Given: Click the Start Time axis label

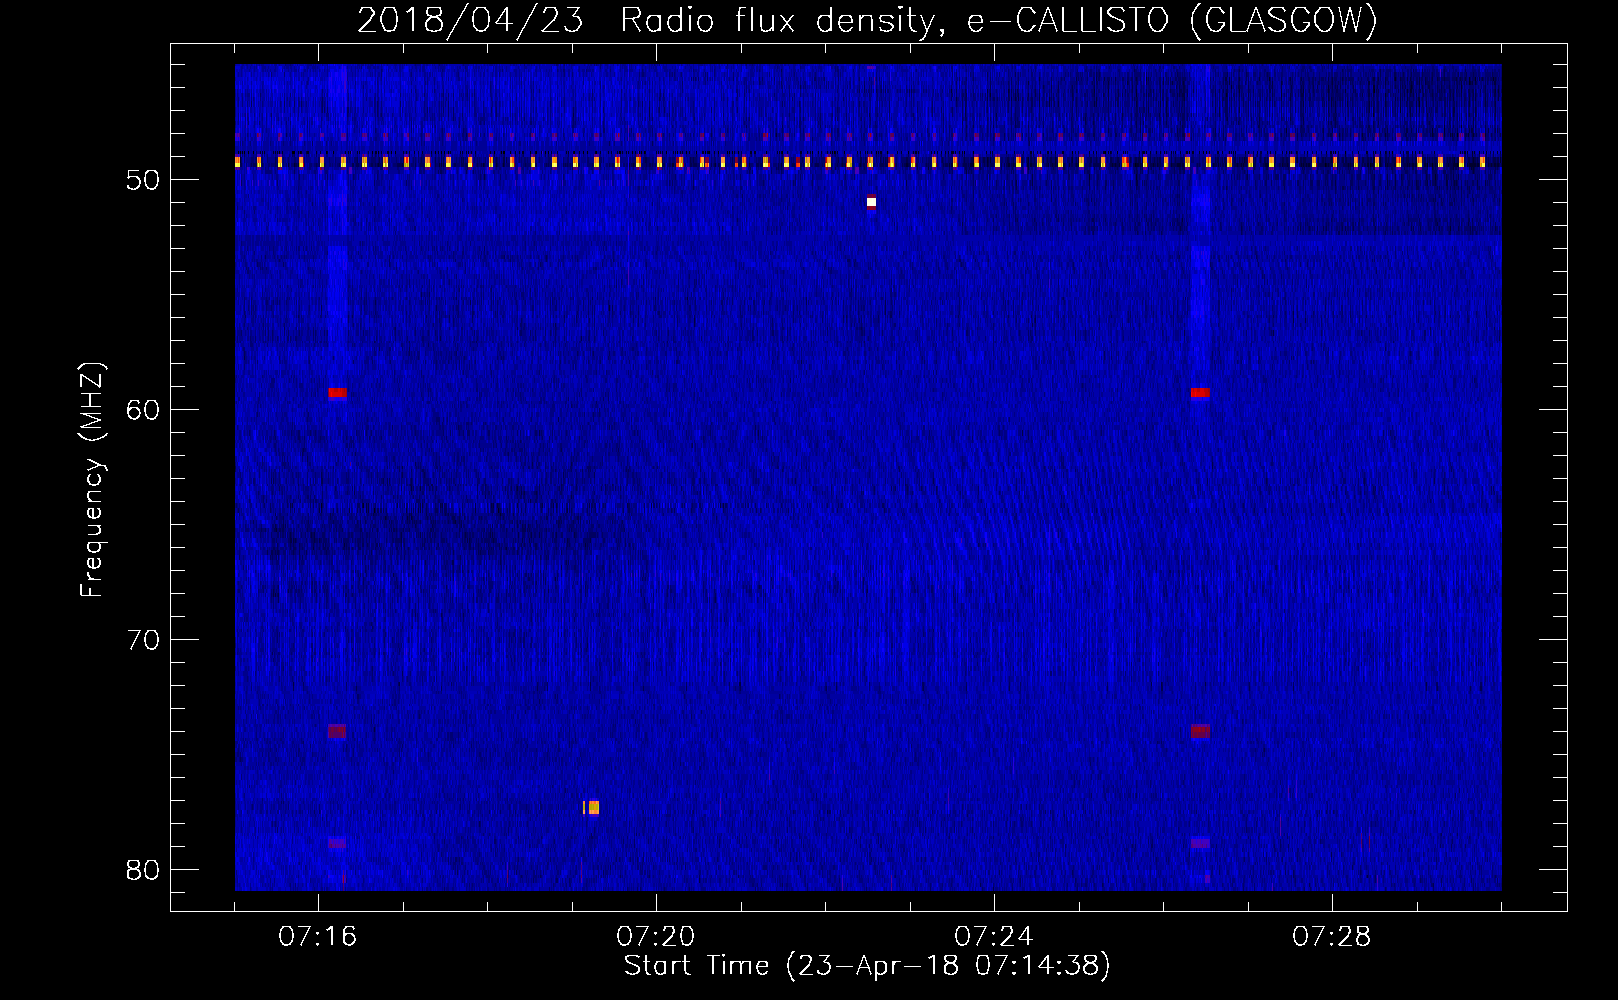Looking at the screenshot, I should pyautogui.click(x=867, y=966).
